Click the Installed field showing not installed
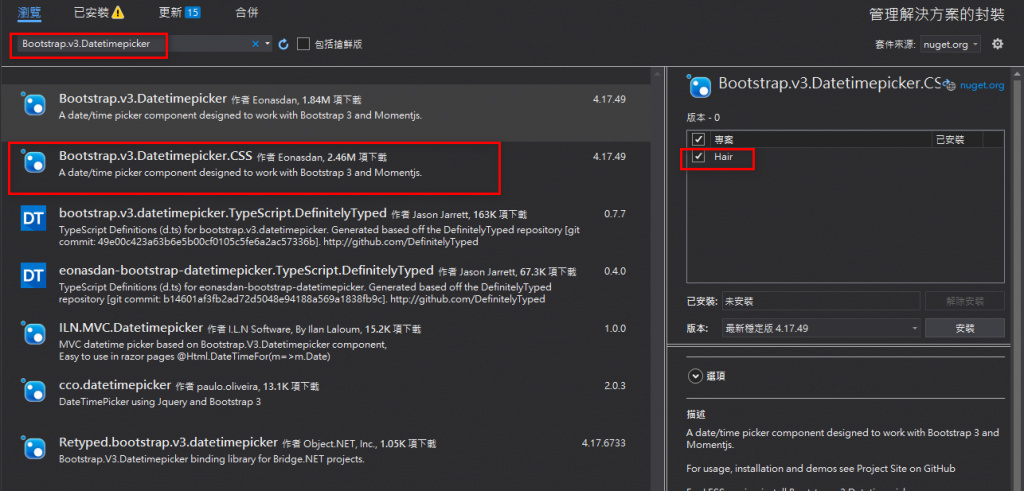The image size is (1024, 491). point(822,301)
